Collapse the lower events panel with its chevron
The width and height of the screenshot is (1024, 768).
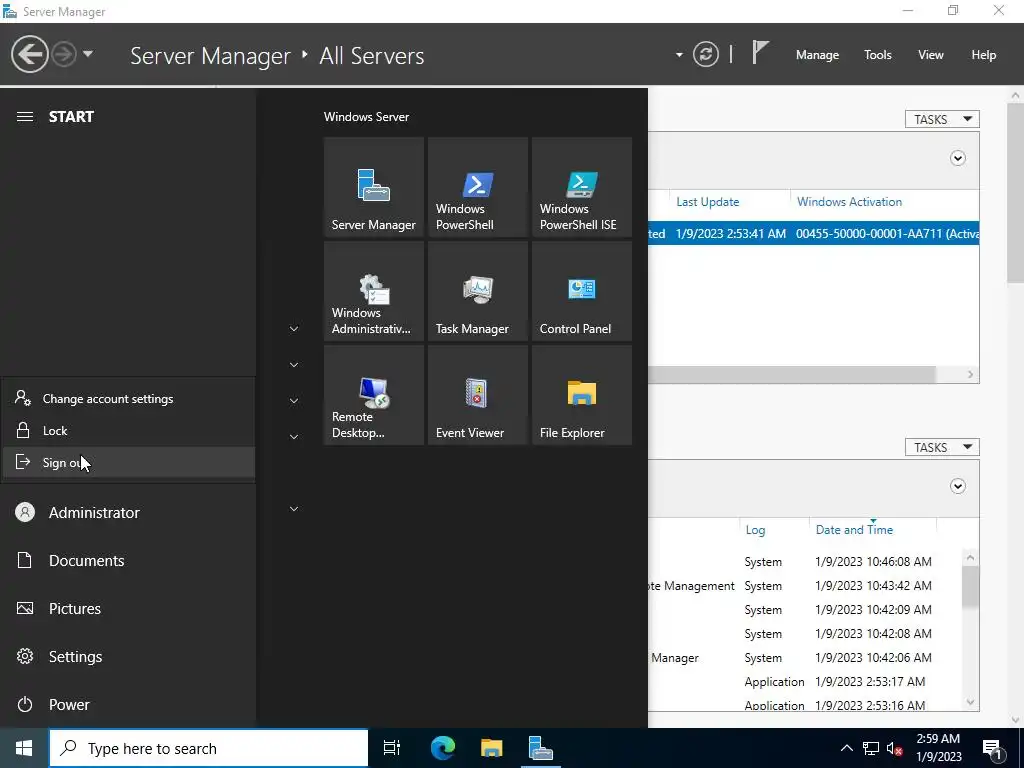pyautogui.click(x=957, y=486)
